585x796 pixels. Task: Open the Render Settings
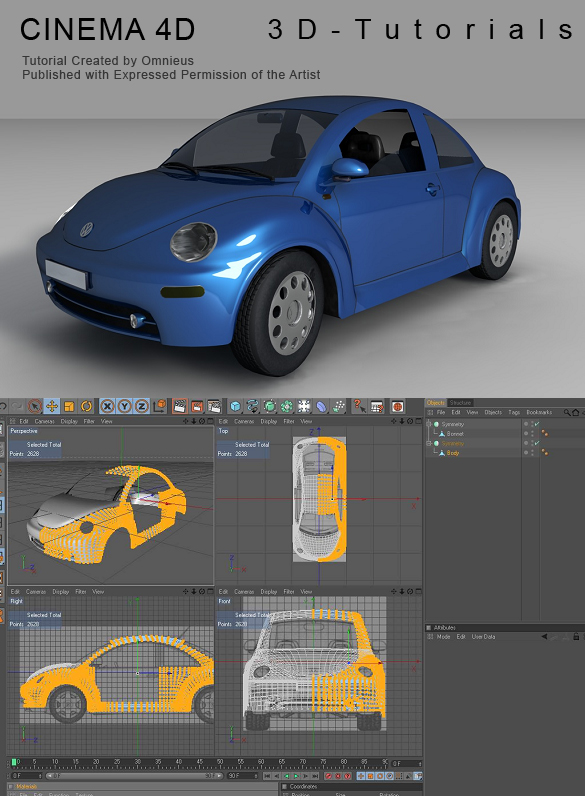[214, 406]
